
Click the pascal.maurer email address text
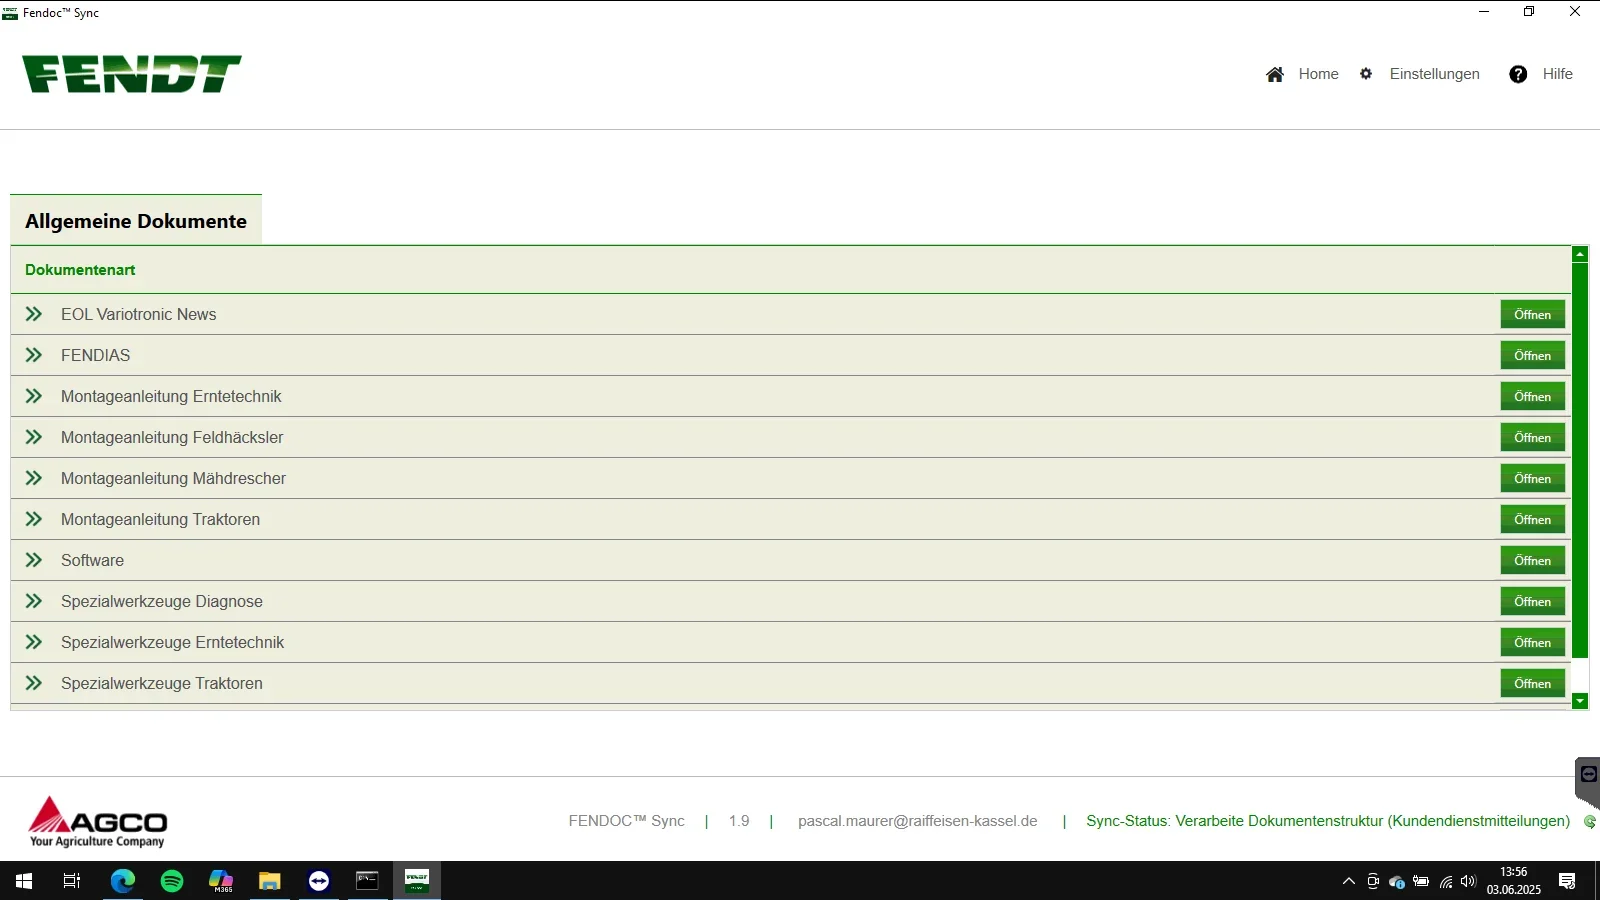click(x=917, y=821)
